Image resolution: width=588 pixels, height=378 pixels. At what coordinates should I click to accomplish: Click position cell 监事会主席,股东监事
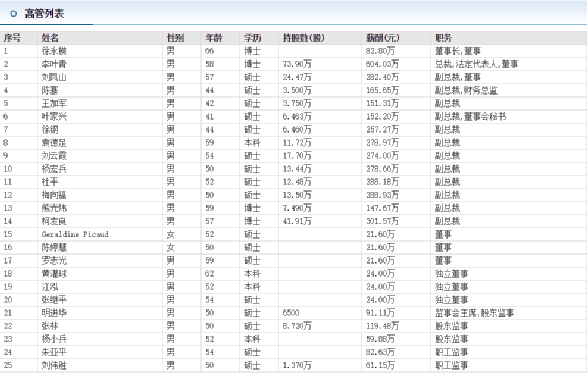474,313
